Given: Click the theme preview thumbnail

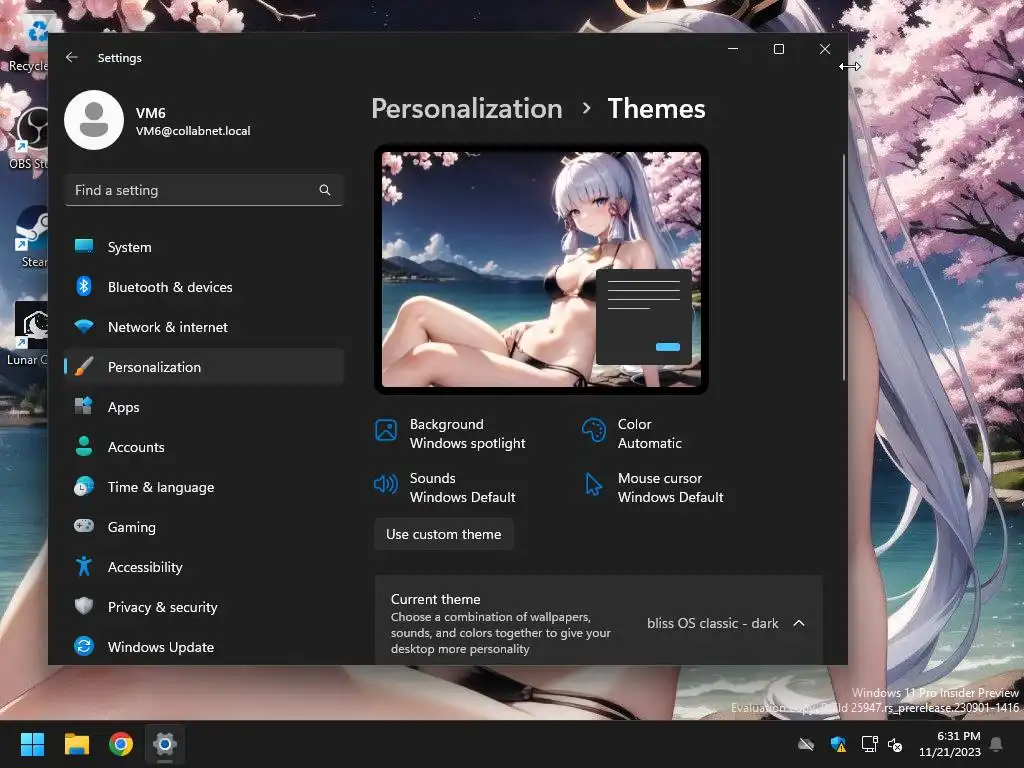Looking at the screenshot, I should (x=541, y=269).
